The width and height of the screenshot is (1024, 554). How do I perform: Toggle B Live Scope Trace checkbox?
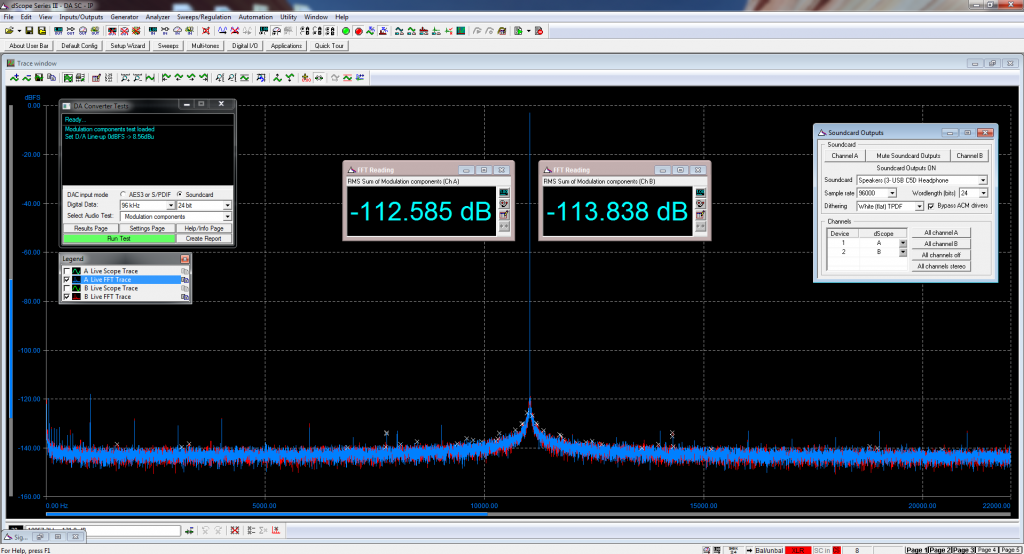point(67,288)
